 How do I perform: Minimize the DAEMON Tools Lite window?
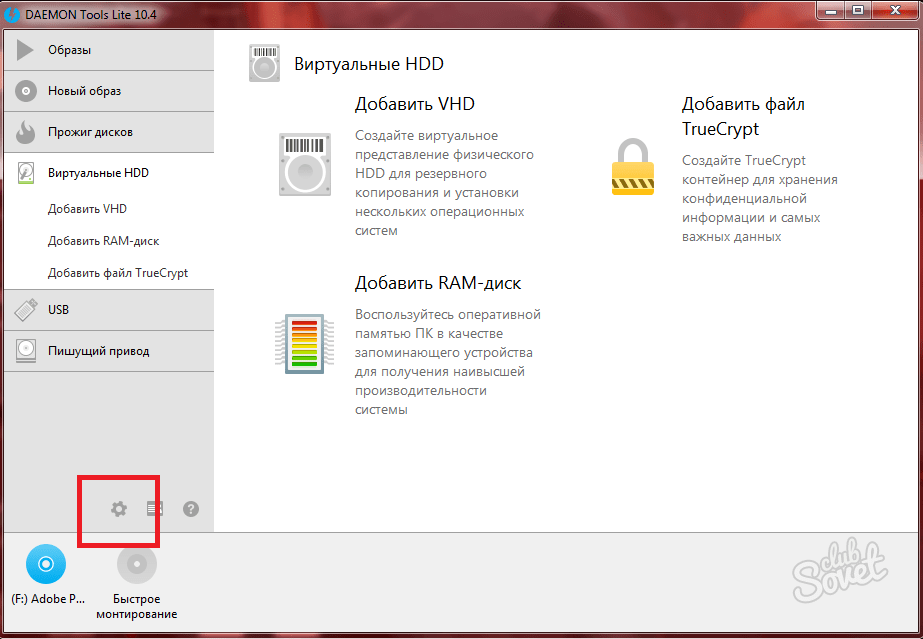click(x=830, y=9)
